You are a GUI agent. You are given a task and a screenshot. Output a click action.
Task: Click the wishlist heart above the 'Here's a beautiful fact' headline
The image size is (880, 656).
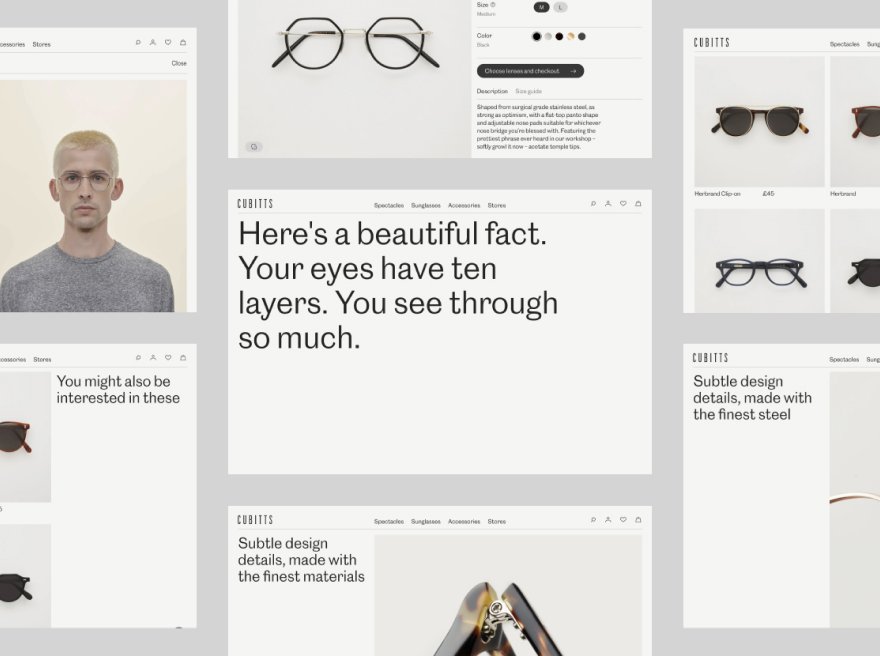click(x=623, y=204)
